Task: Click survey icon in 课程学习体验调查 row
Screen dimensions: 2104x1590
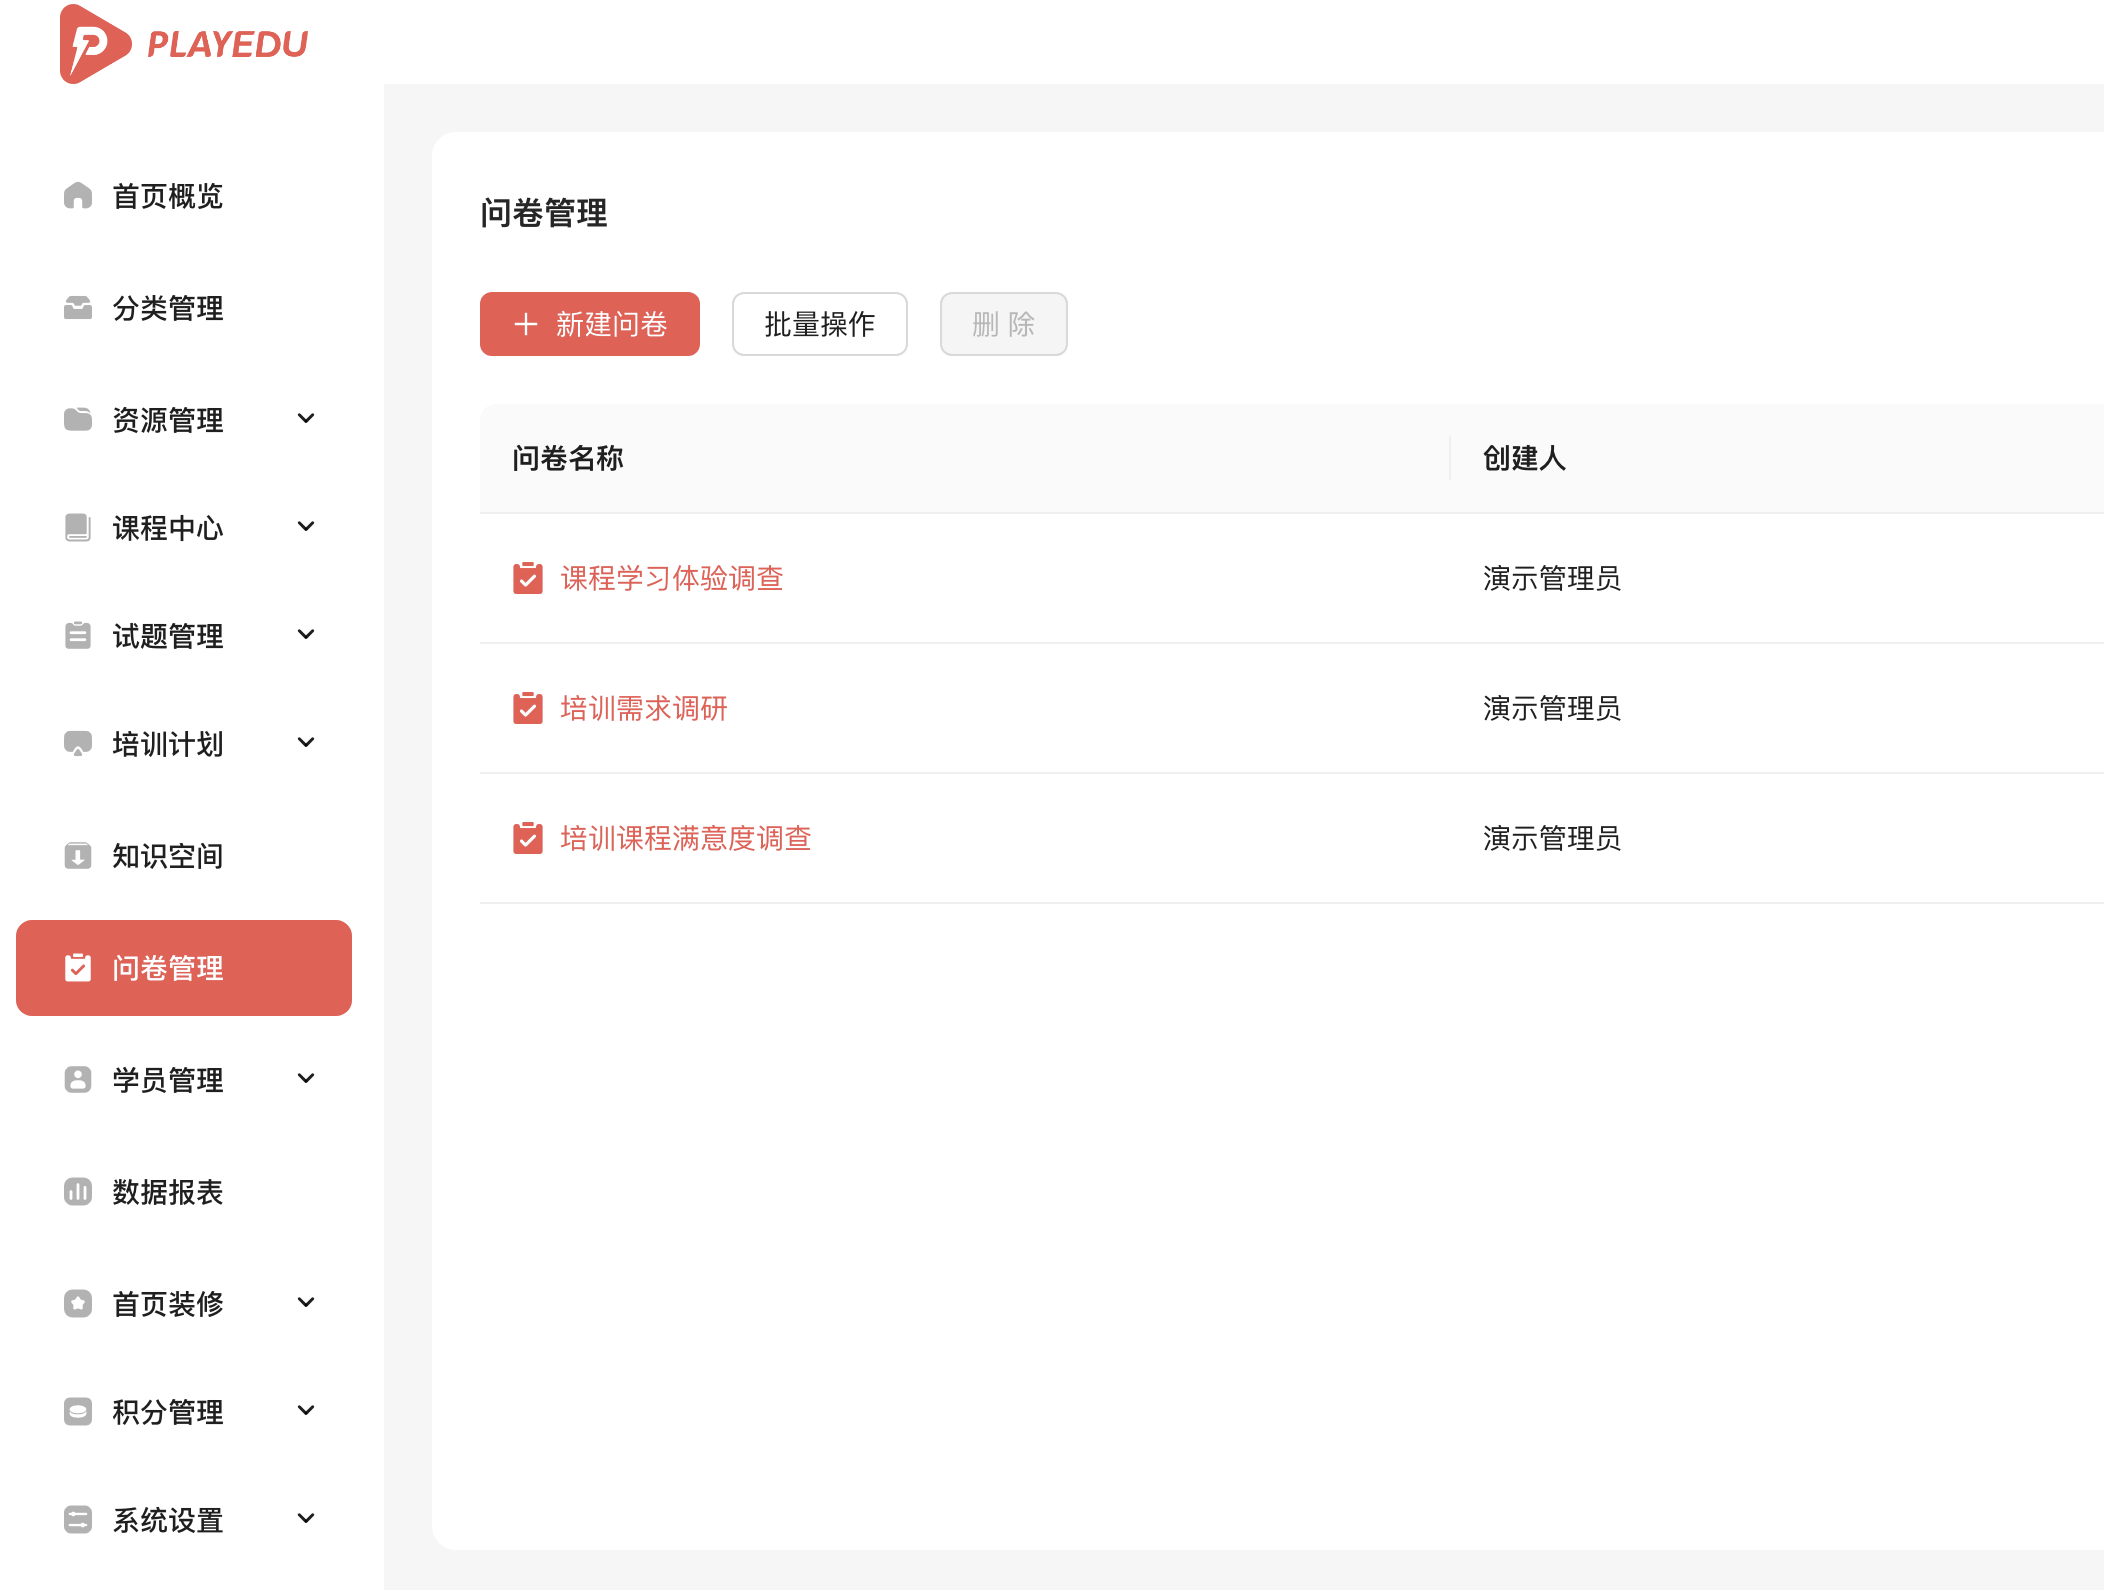Action: click(x=528, y=578)
